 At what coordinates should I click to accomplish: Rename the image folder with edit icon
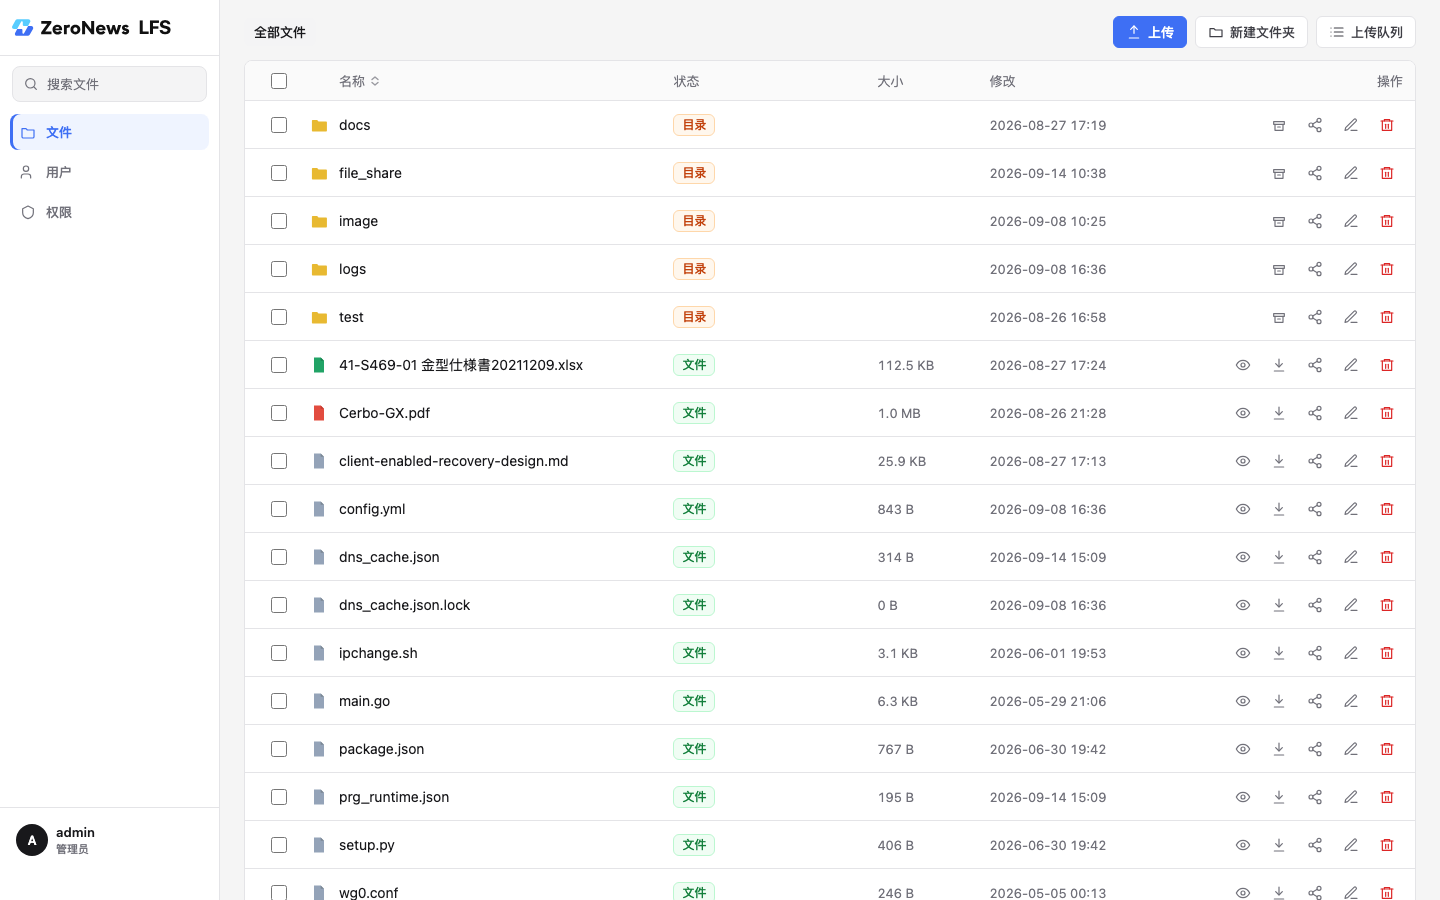tap(1351, 221)
